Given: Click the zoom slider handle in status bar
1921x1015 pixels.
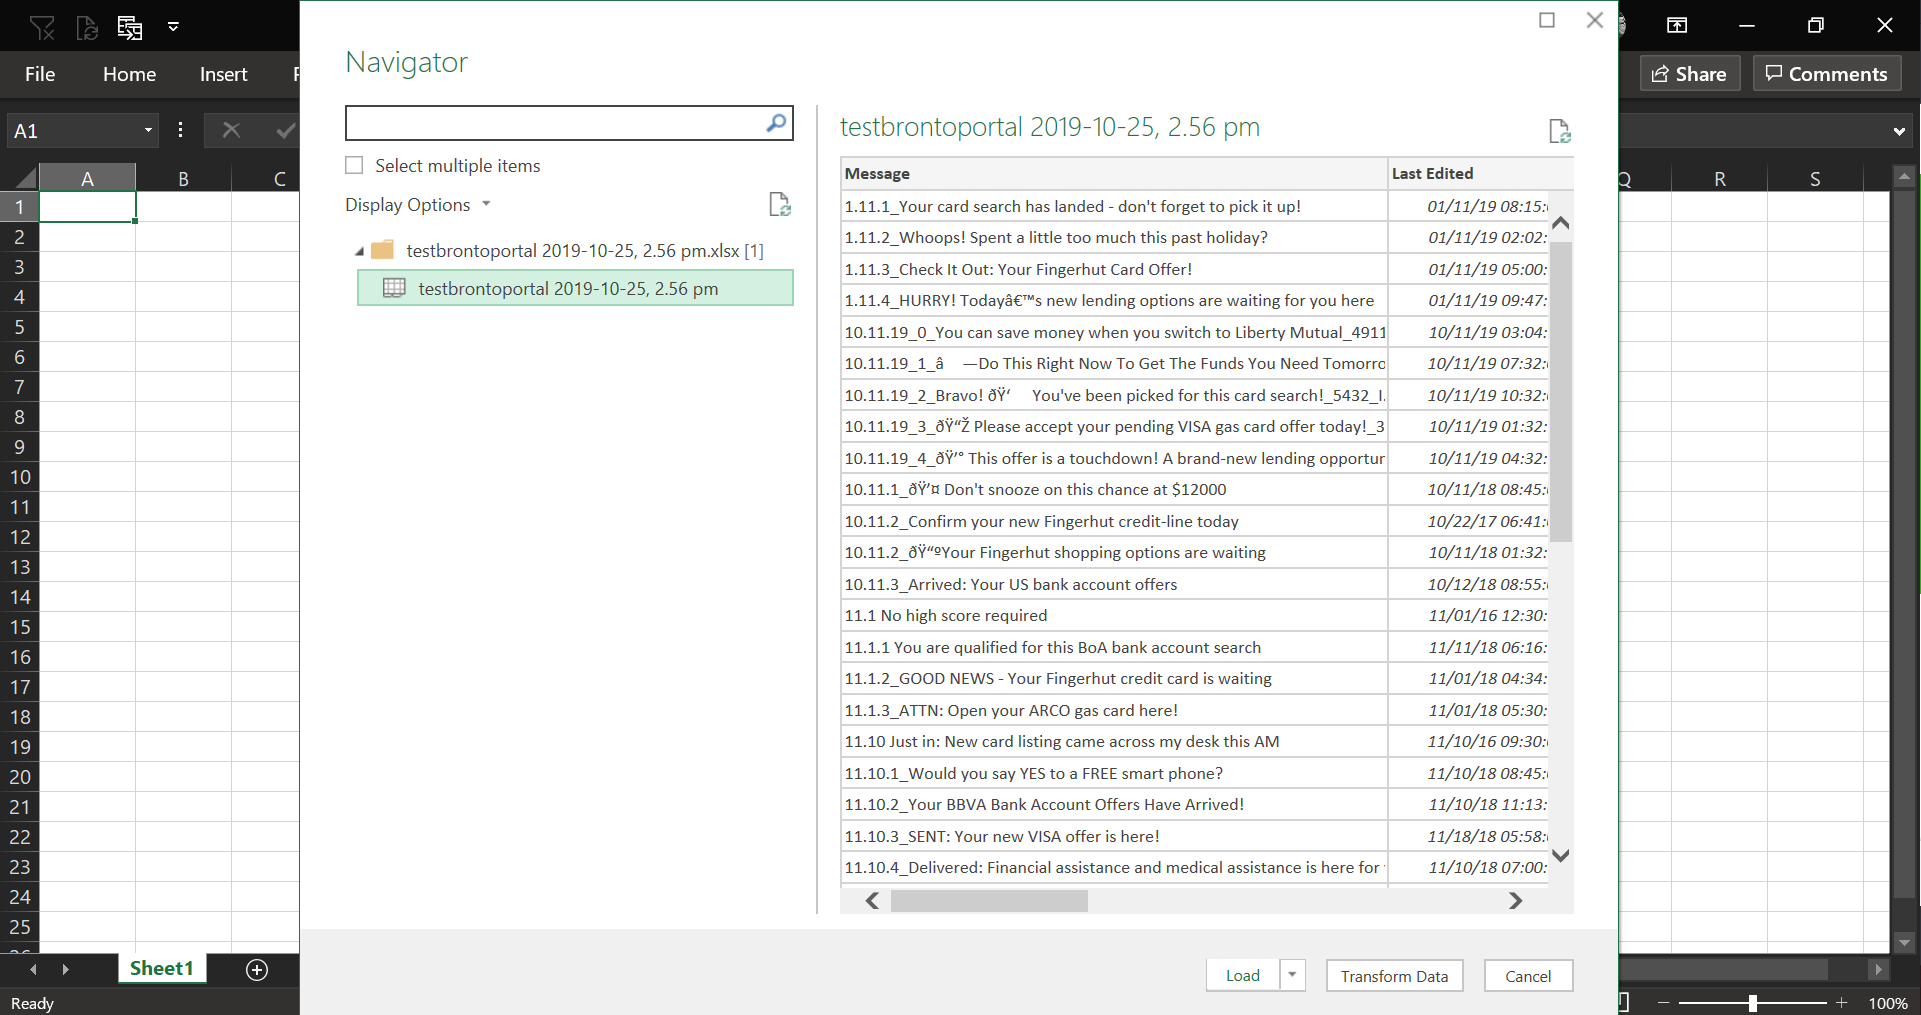Looking at the screenshot, I should pos(1752,1003).
